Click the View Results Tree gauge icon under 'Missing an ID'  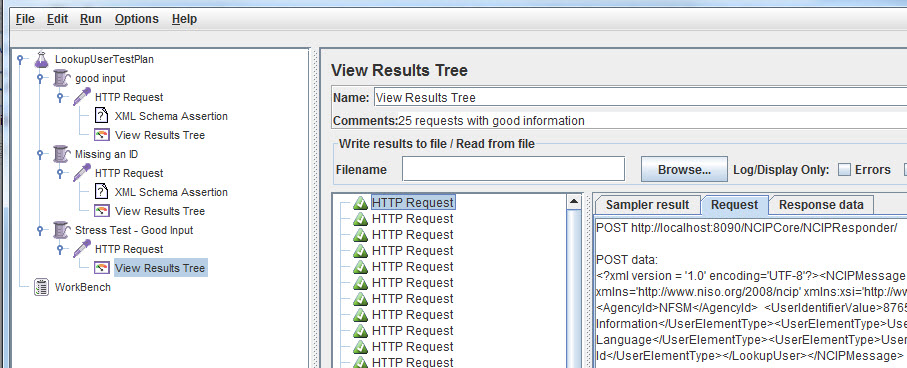[x=101, y=211]
